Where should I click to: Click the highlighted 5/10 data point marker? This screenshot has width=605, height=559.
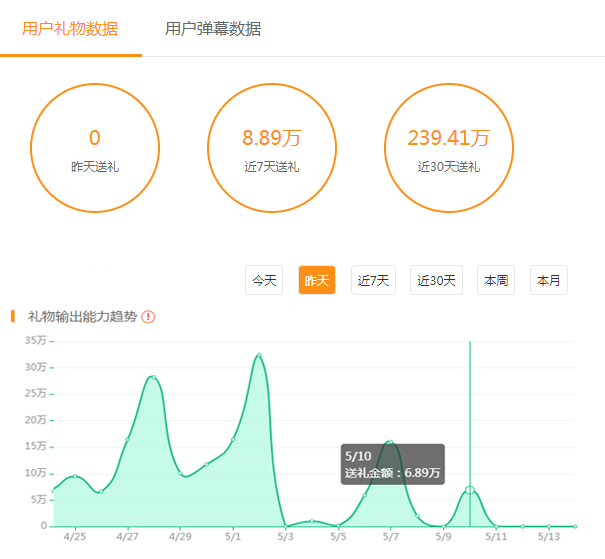coord(470,490)
